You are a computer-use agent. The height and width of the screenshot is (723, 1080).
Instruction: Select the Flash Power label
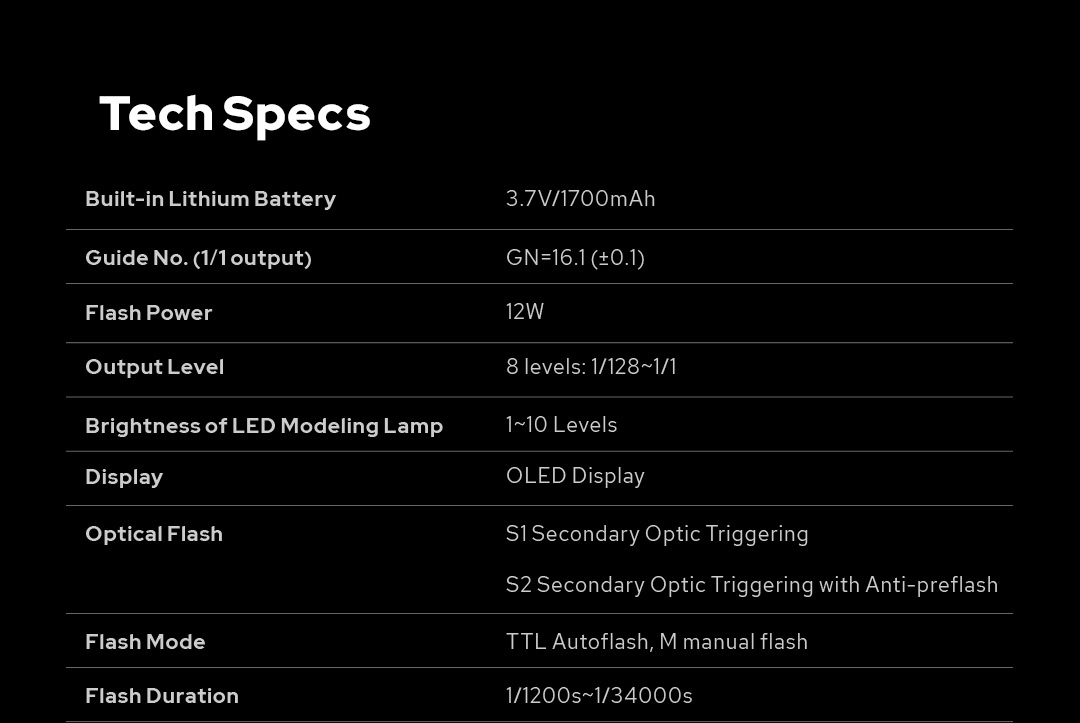pos(148,313)
